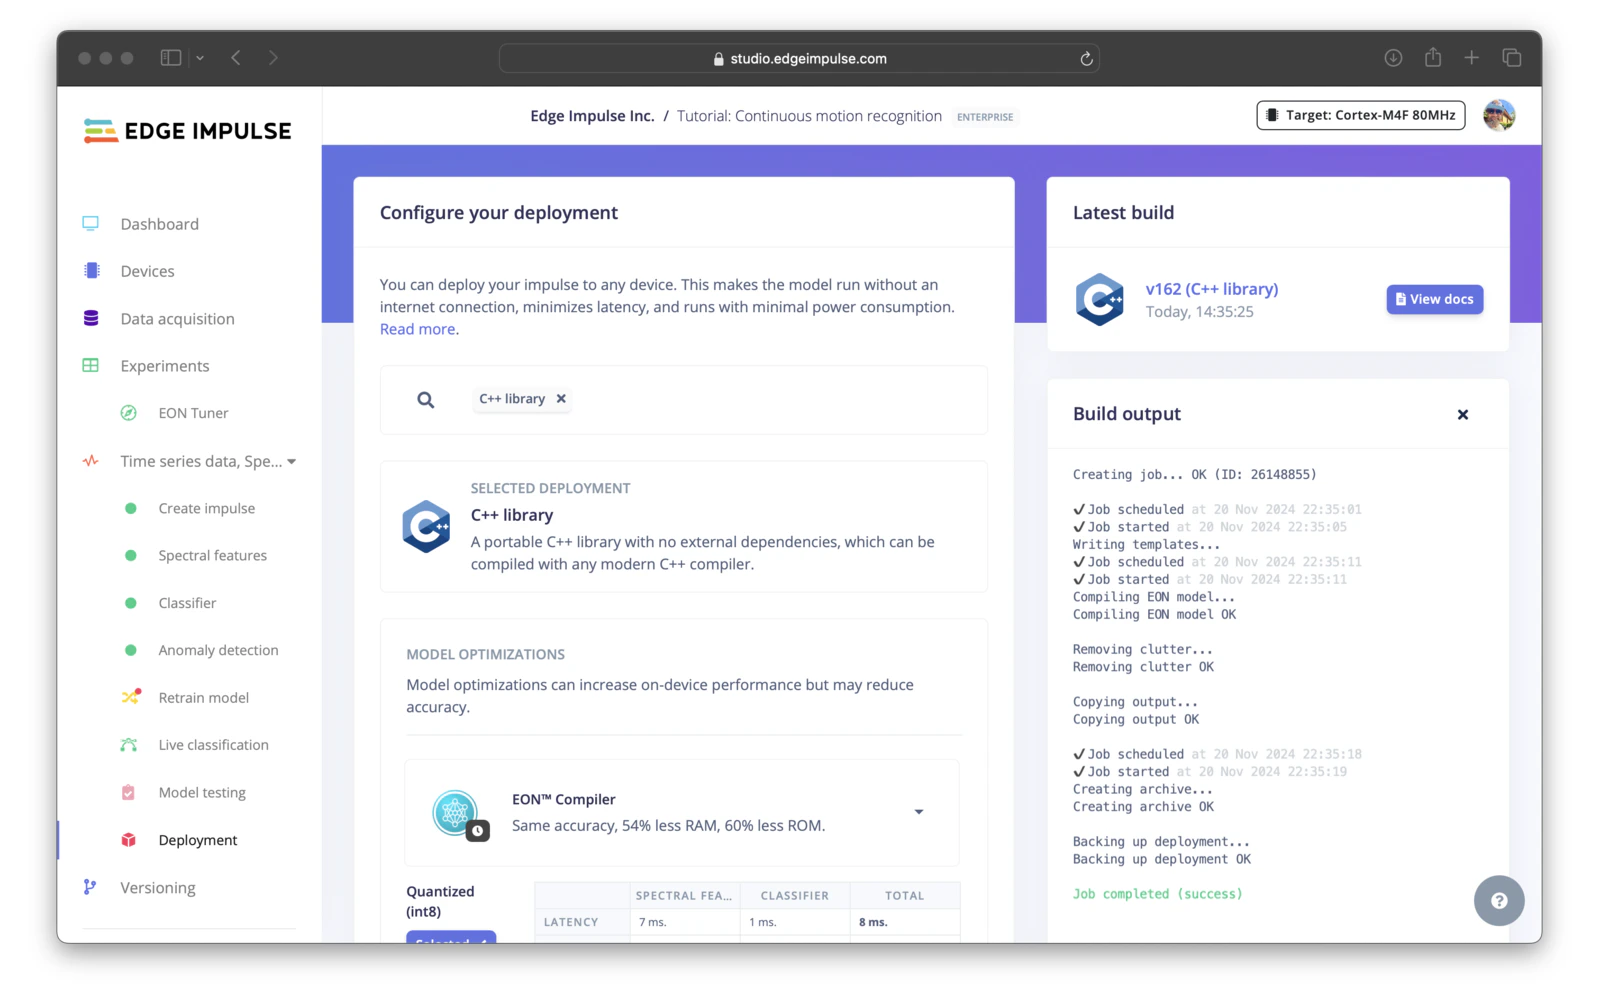Image resolution: width=1600 pixels, height=997 pixels.
Task: Dismiss the Build output panel
Action: pyautogui.click(x=1463, y=414)
